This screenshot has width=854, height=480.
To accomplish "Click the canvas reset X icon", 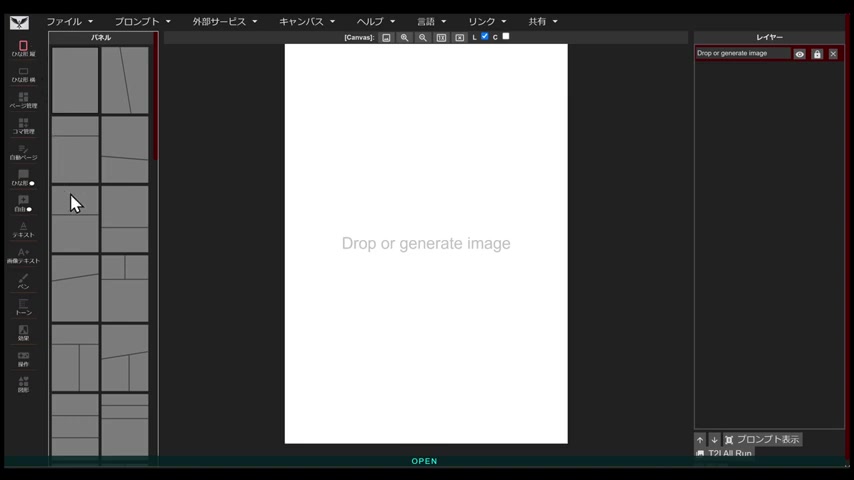I will [460, 38].
